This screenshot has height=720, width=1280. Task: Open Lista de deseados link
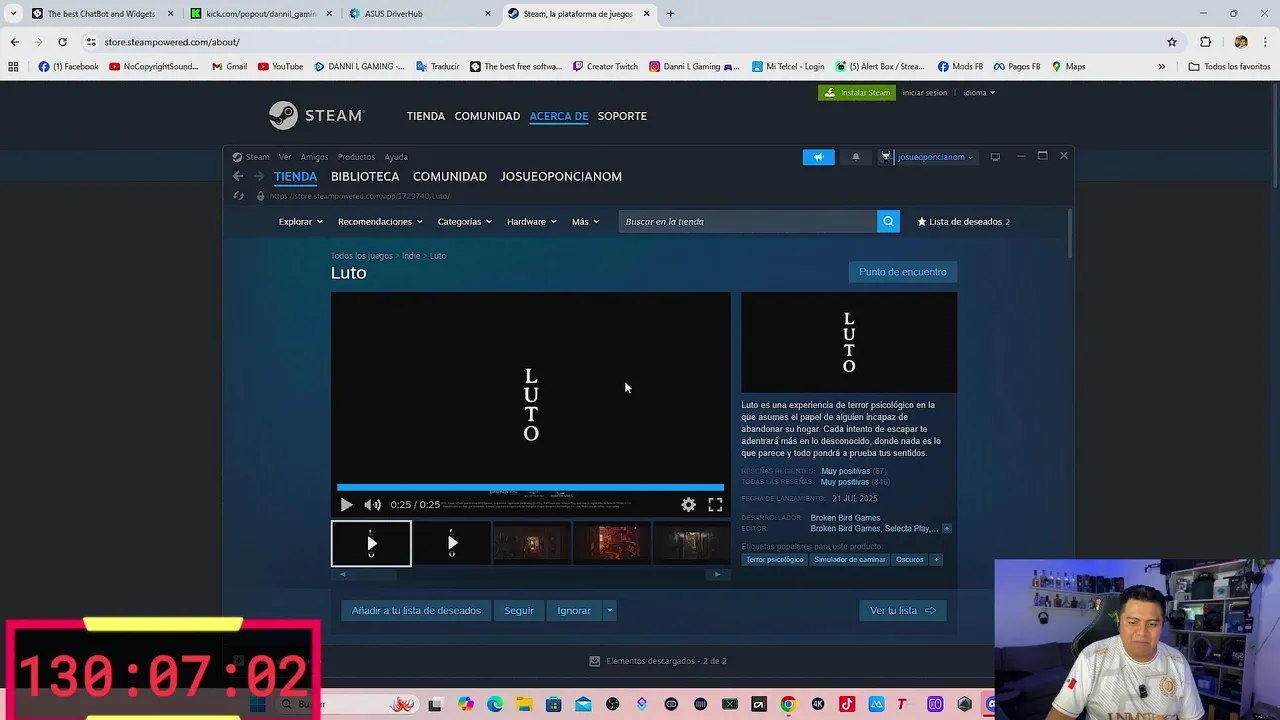click(x=964, y=222)
